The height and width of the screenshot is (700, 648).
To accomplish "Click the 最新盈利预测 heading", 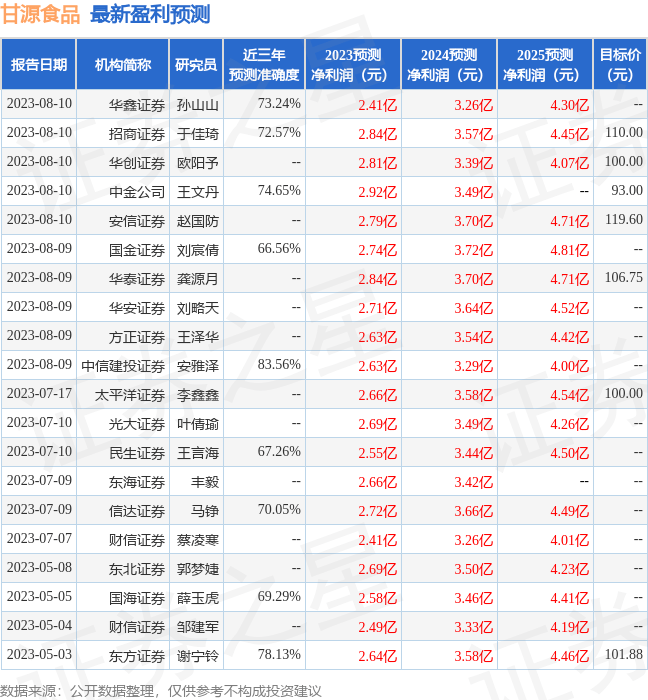I will click(150, 15).
